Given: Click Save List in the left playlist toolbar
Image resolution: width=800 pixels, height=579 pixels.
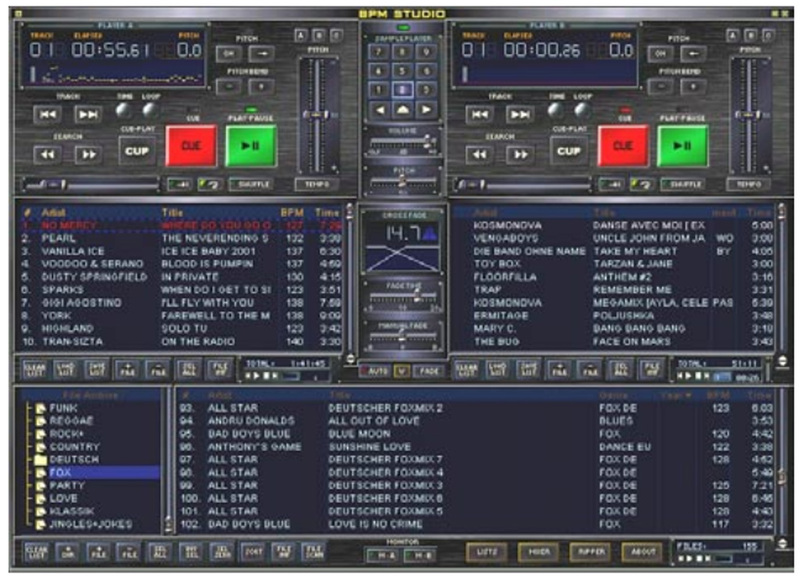Looking at the screenshot, I should pos(96,368).
